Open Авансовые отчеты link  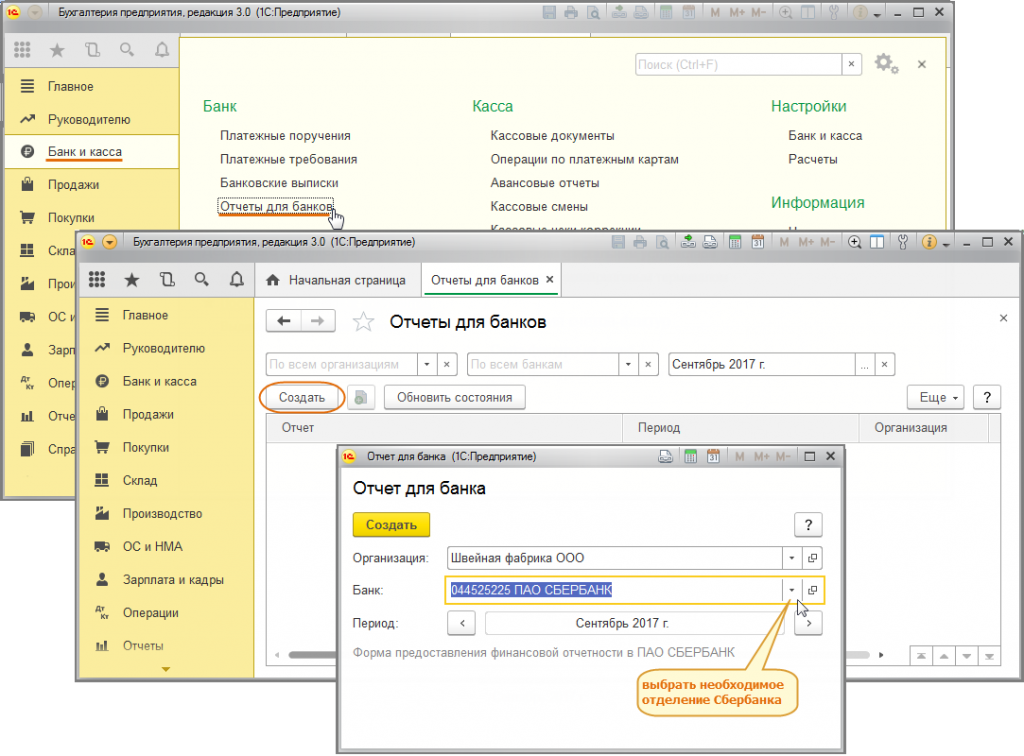(x=545, y=183)
